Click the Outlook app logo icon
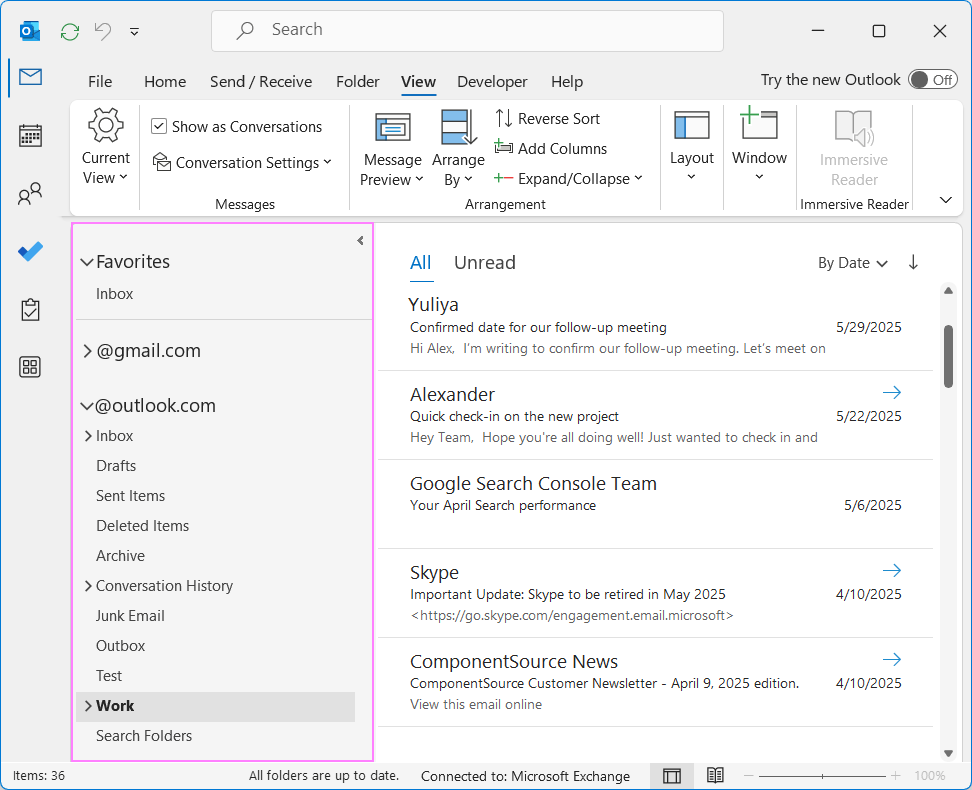The height and width of the screenshot is (790, 972). point(30,30)
